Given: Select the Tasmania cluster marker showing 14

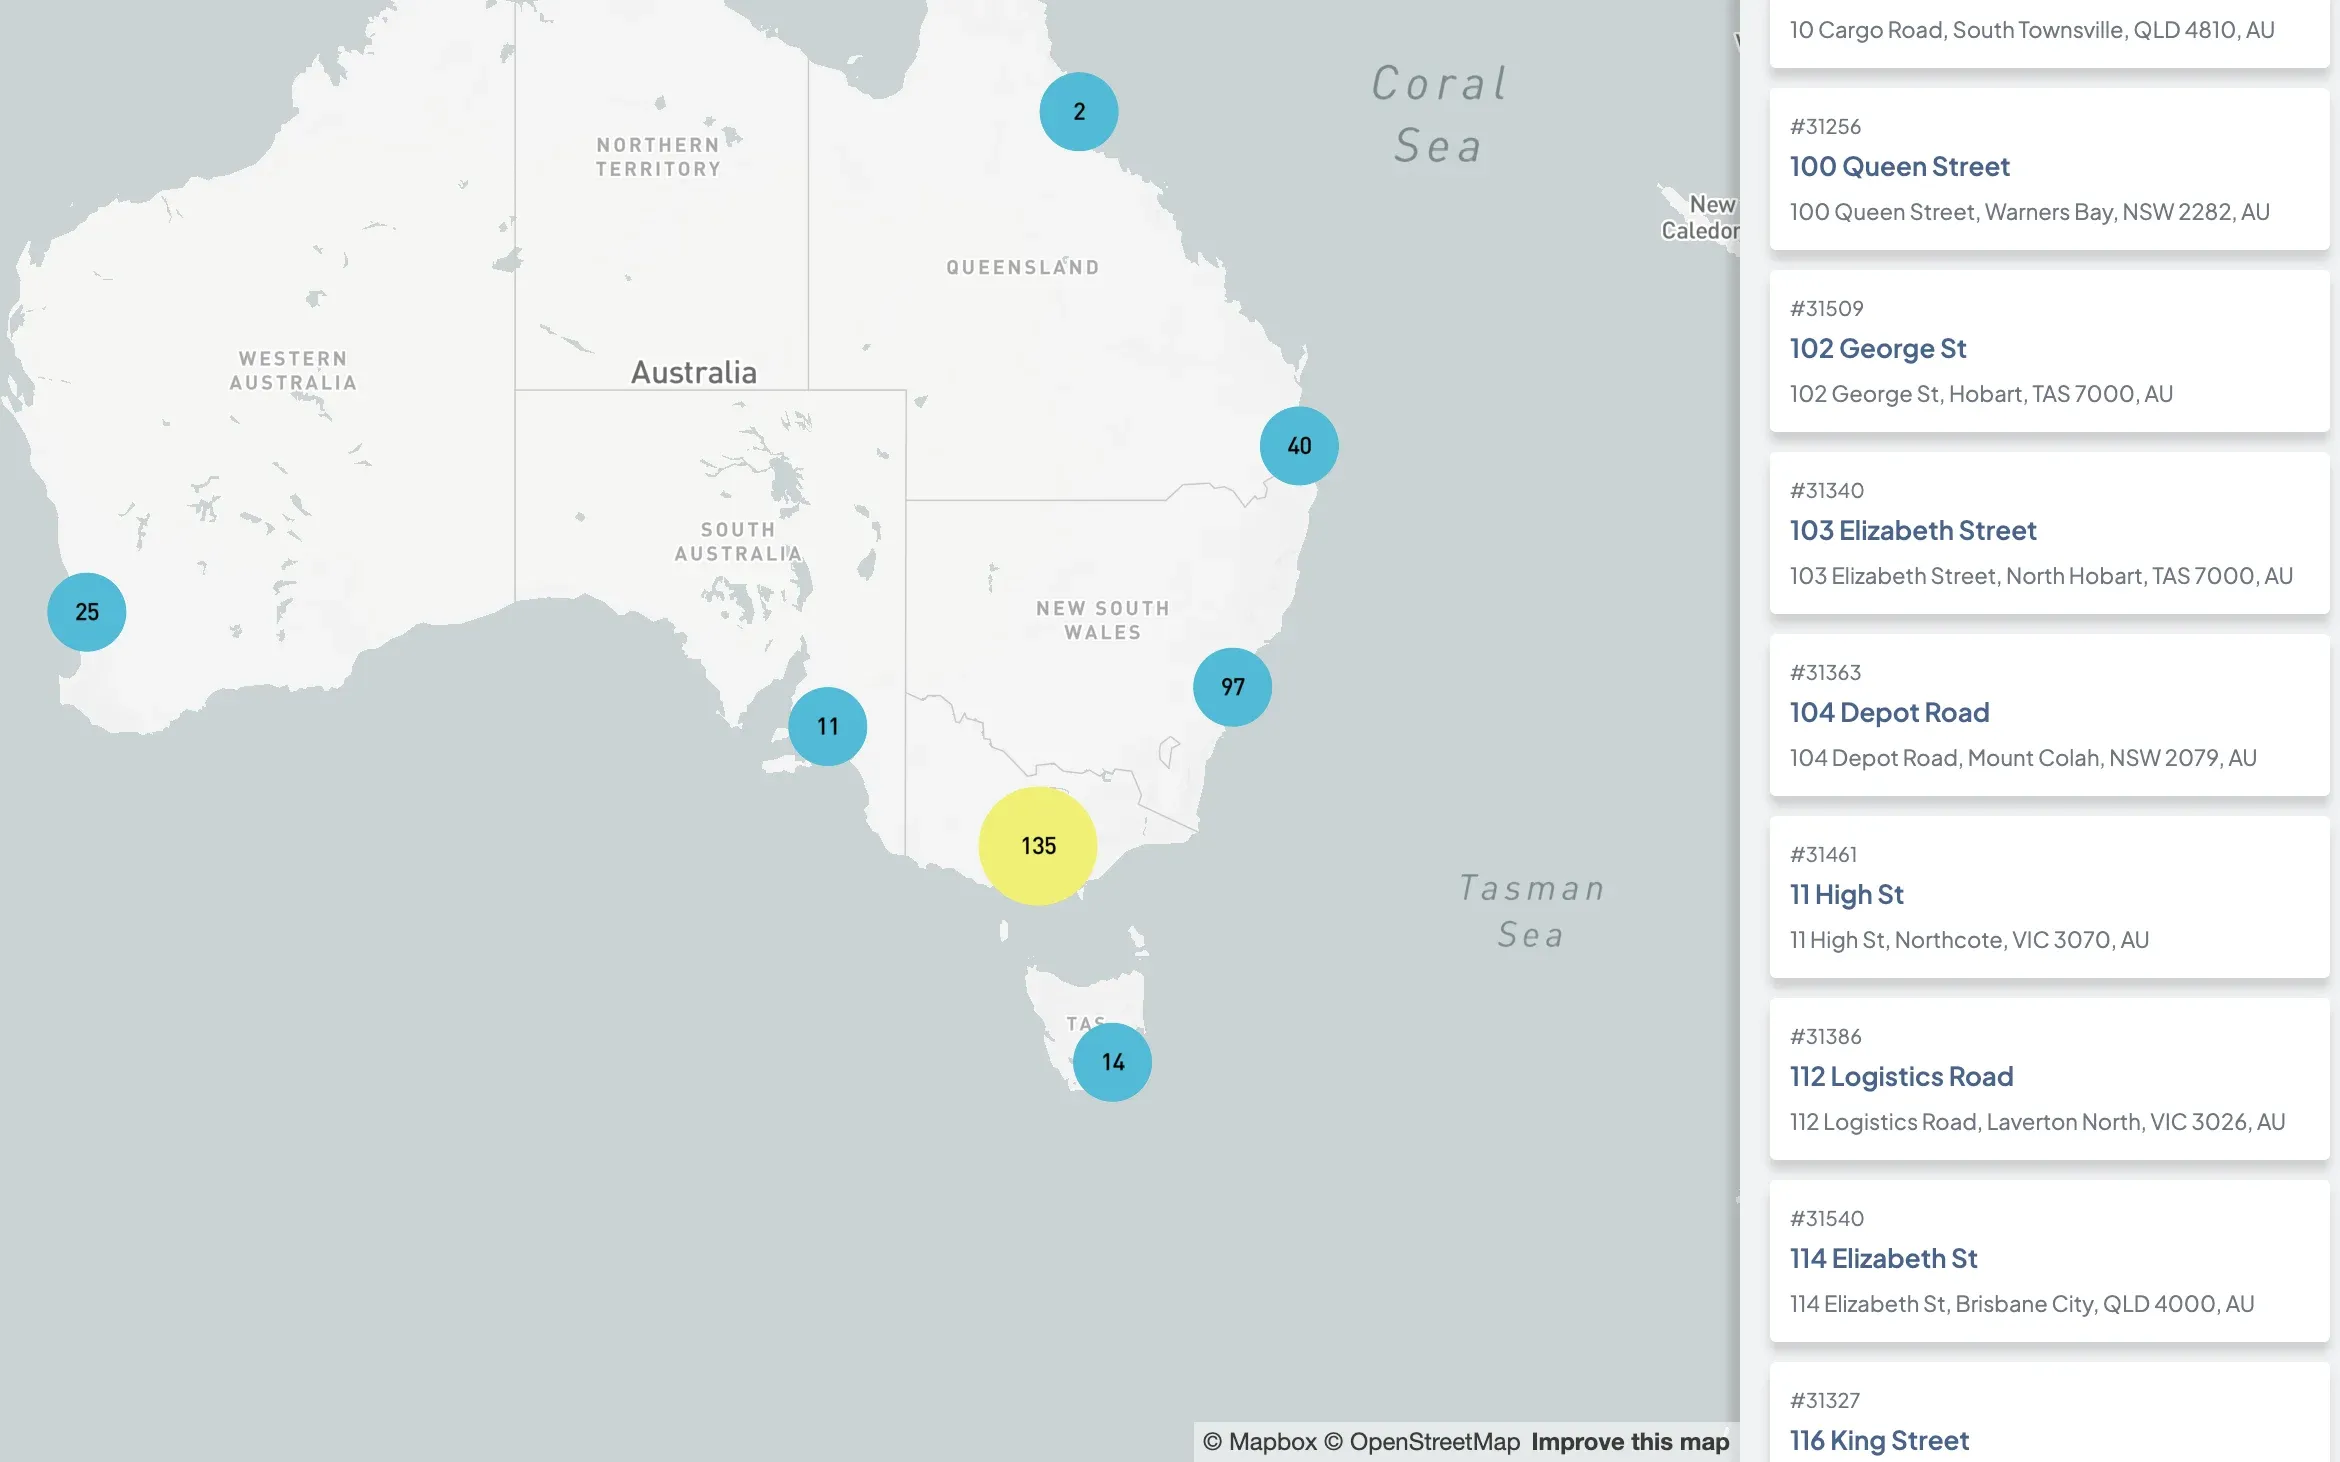Looking at the screenshot, I should (1113, 1062).
